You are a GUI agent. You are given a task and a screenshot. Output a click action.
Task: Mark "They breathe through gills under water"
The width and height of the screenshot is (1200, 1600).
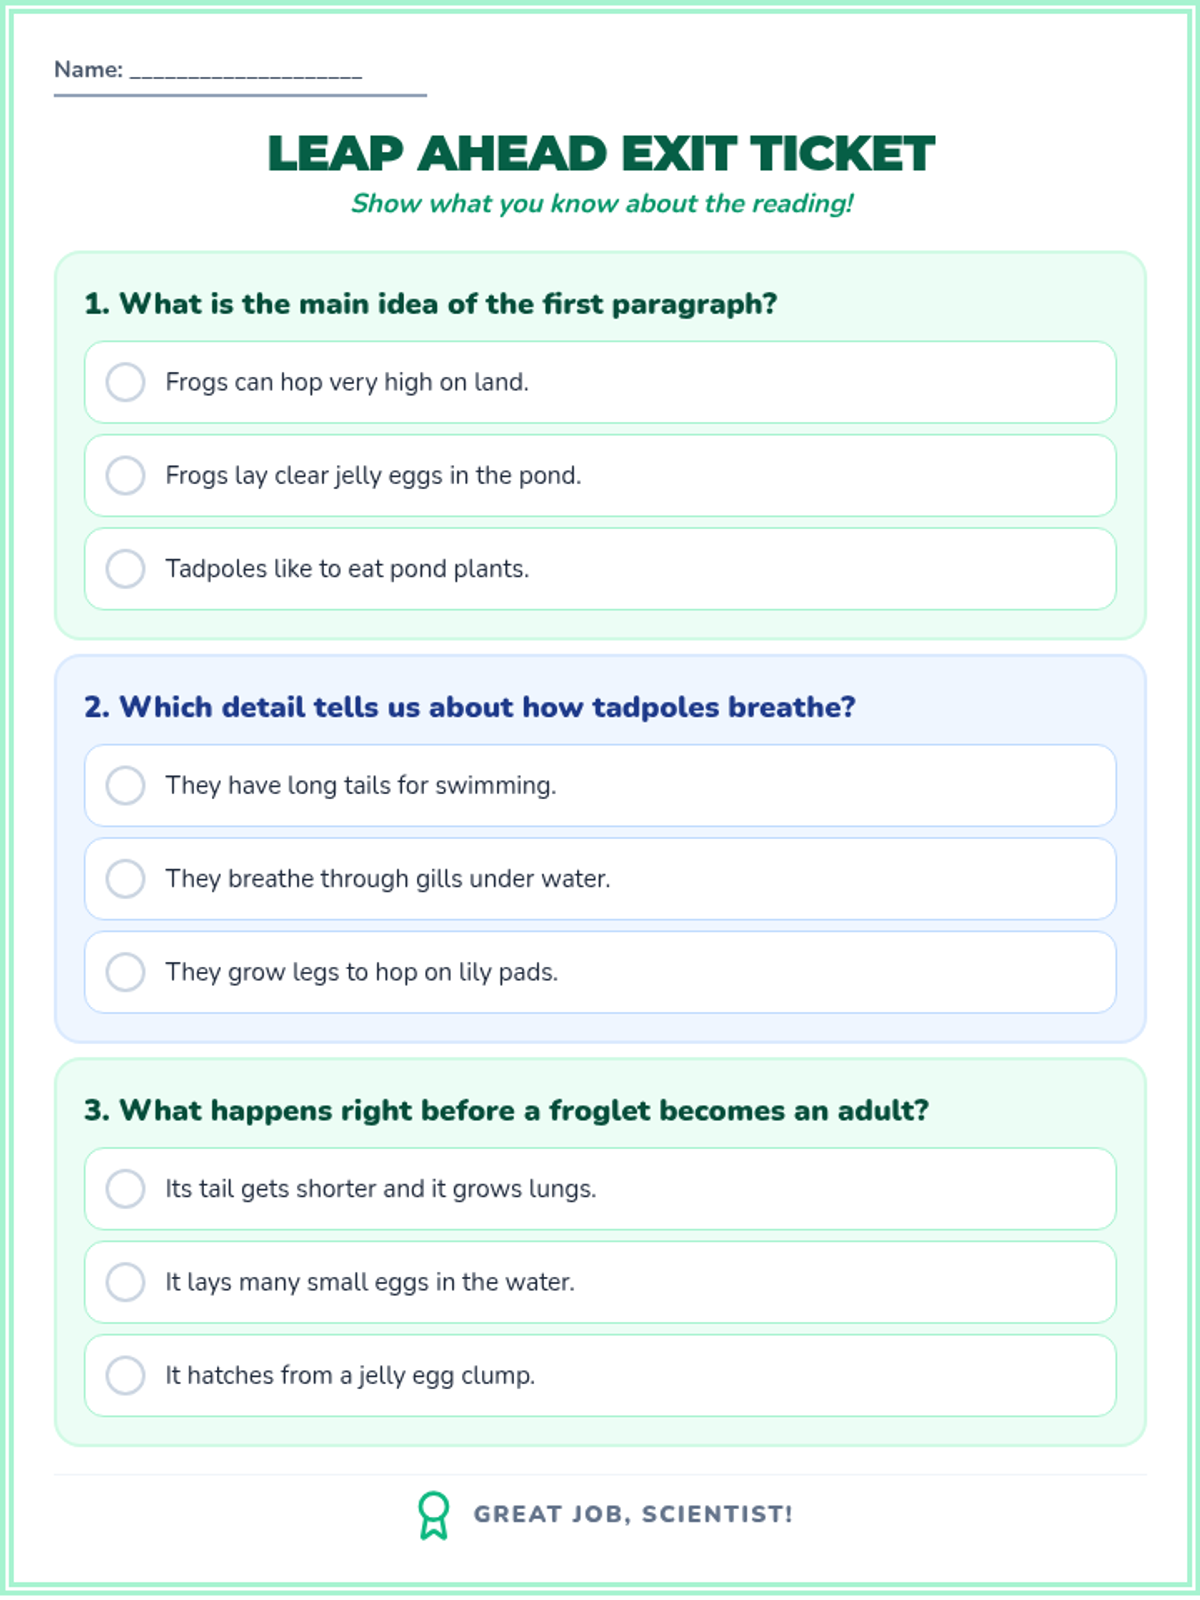point(126,879)
